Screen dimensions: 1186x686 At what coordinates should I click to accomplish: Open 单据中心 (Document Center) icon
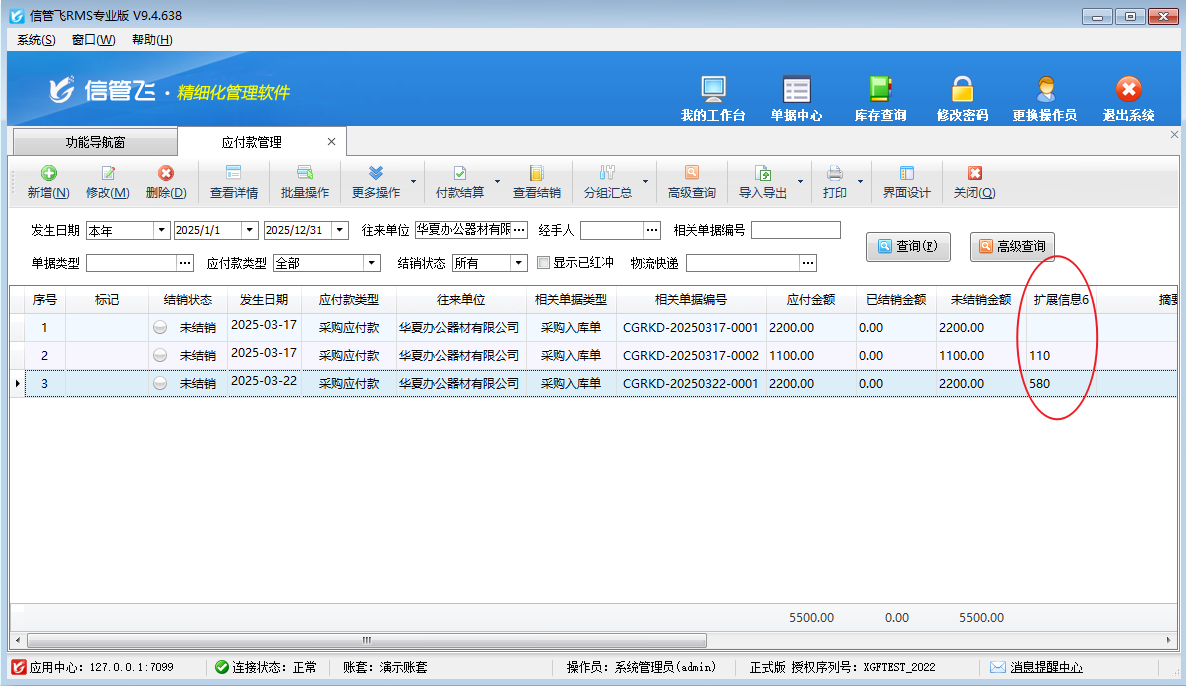[796, 90]
